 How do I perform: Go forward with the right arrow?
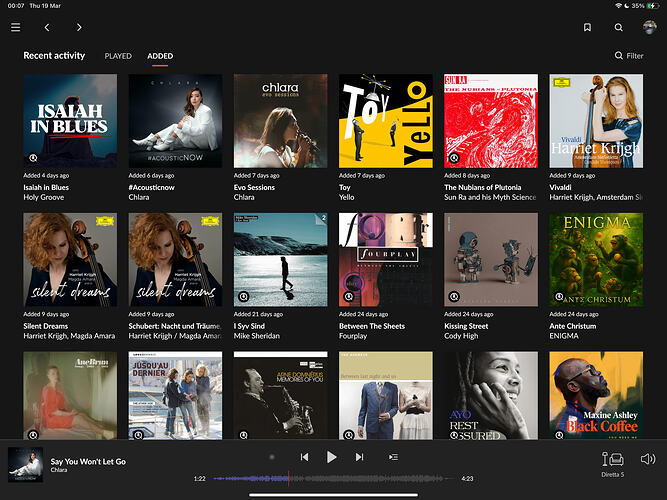tap(79, 28)
